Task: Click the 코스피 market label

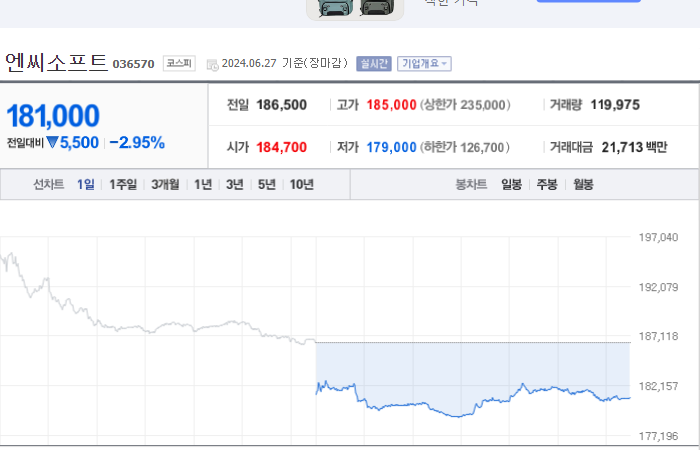Action: [x=179, y=63]
